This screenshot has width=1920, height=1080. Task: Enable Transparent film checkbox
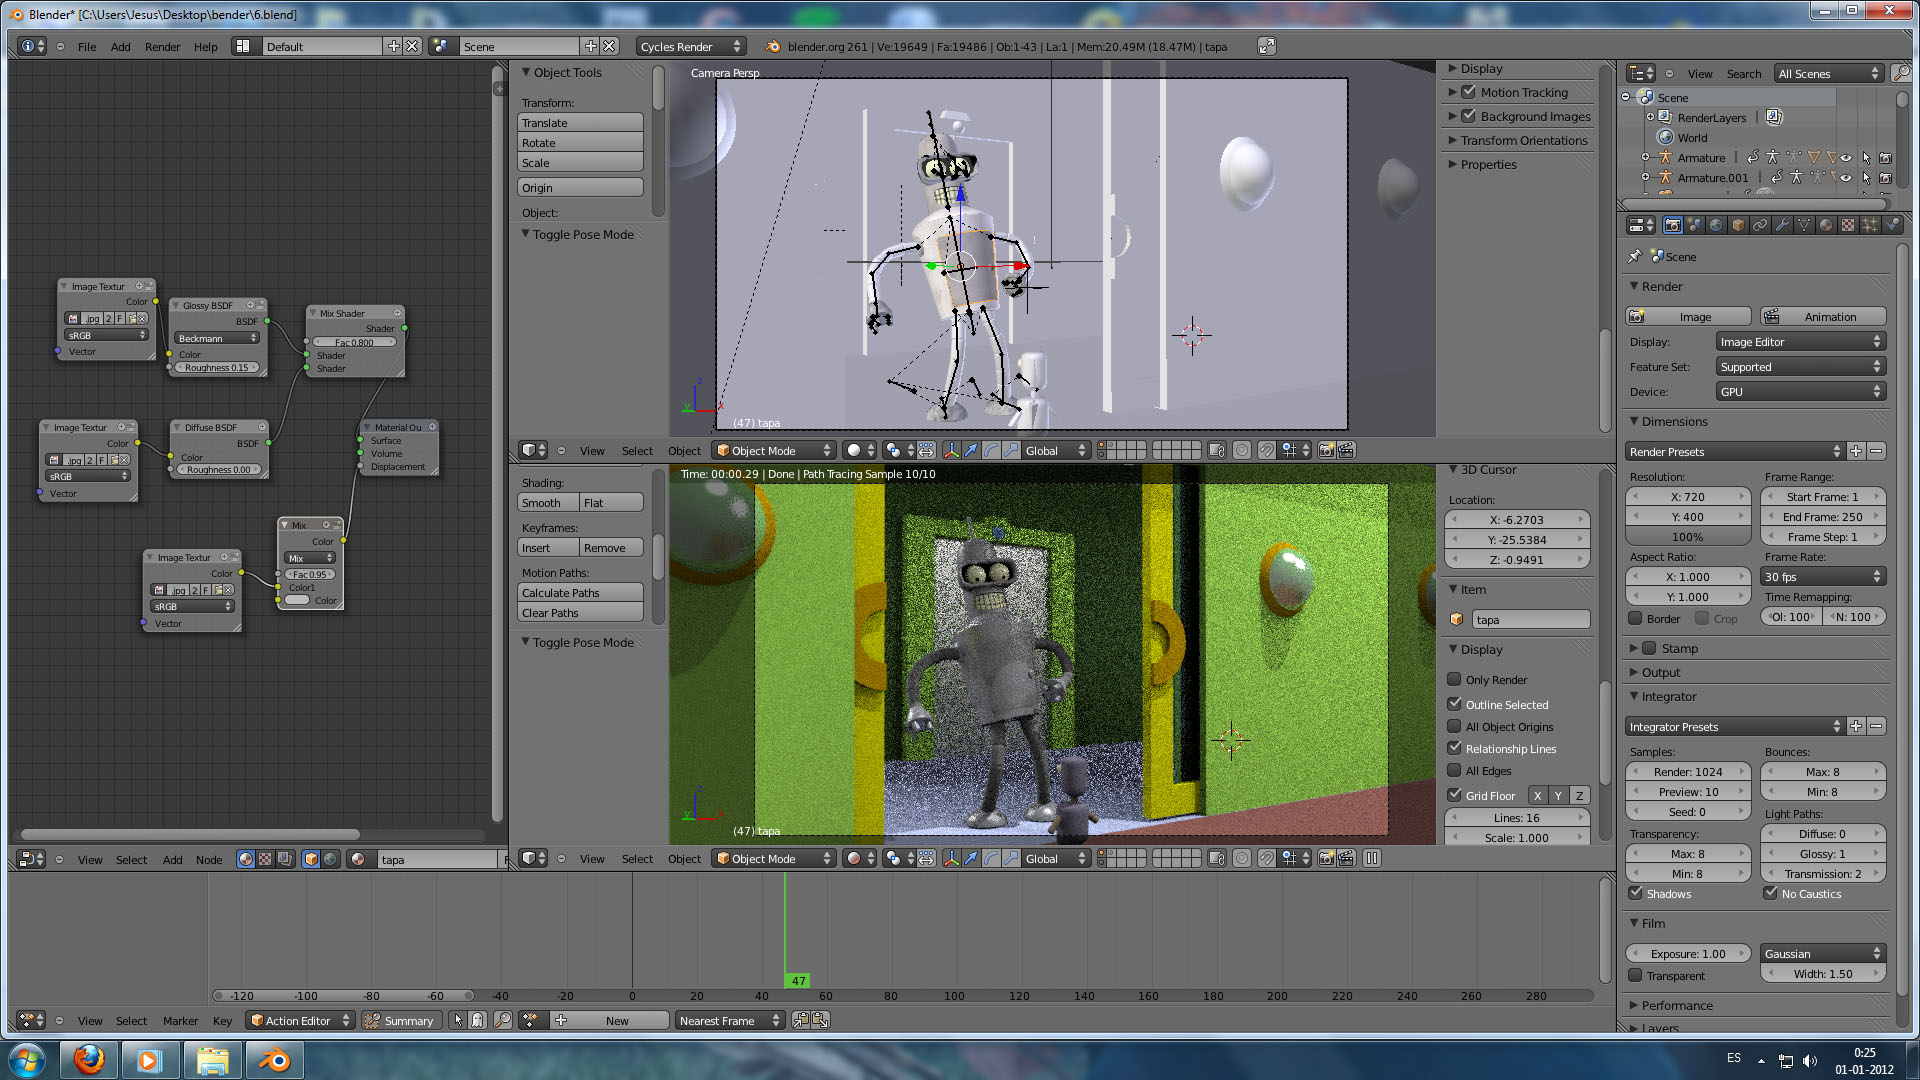[1636, 975]
